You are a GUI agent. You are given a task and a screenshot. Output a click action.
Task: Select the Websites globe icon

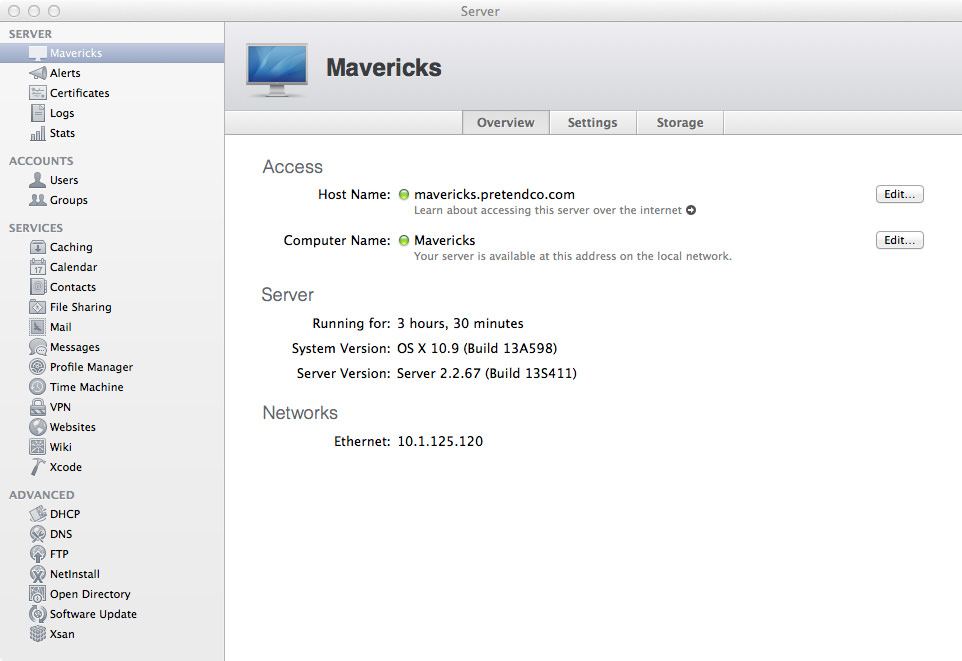tap(37, 427)
